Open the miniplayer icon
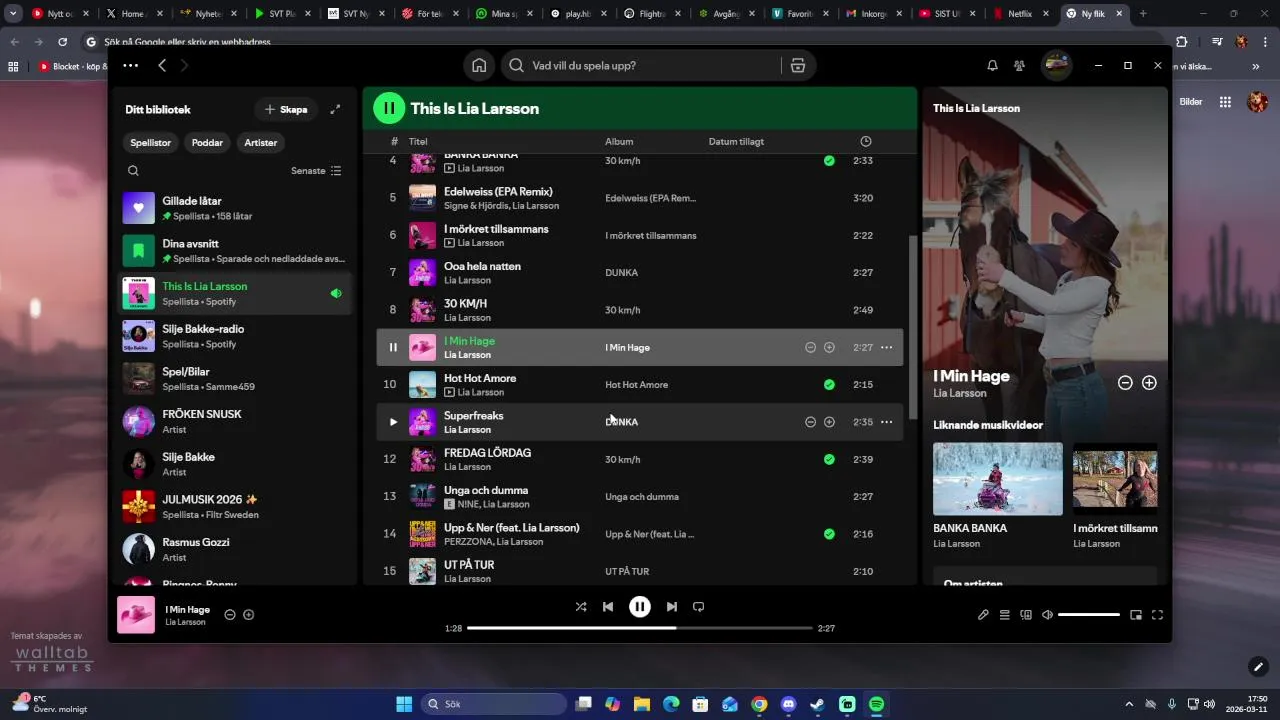This screenshot has height=720, width=1280. coord(1136,615)
